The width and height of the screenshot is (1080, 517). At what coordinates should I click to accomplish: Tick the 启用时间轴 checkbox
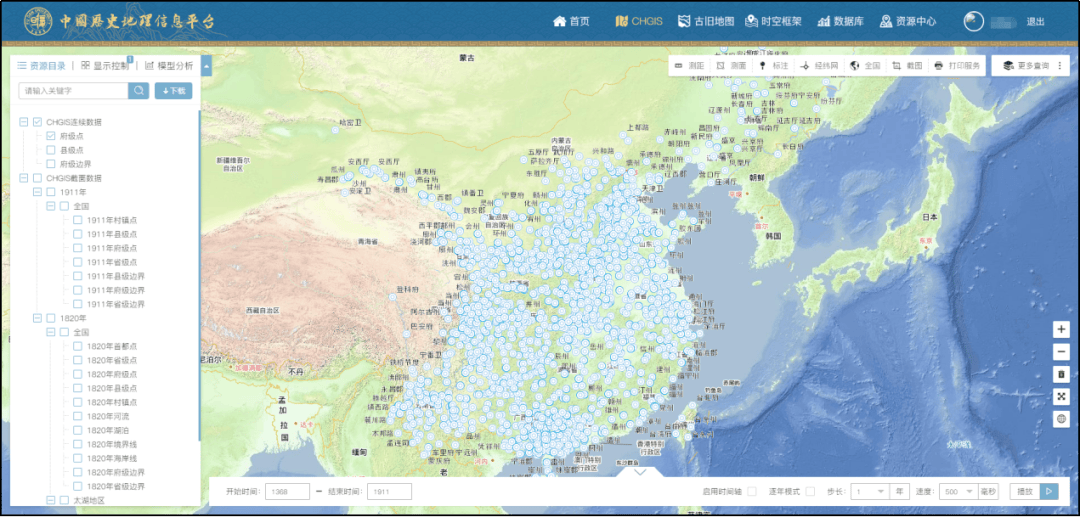(x=751, y=491)
